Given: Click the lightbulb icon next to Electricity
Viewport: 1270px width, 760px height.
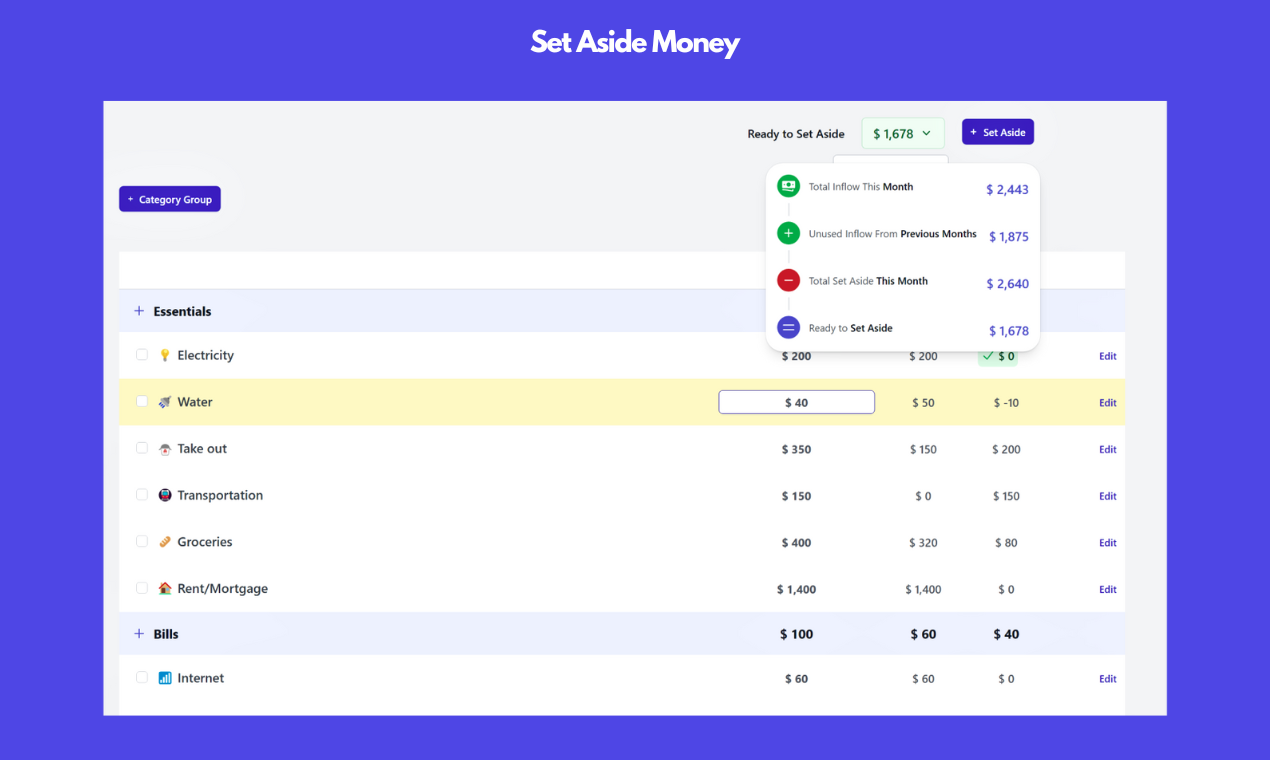Looking at the screenshot, I should (165, 355).
